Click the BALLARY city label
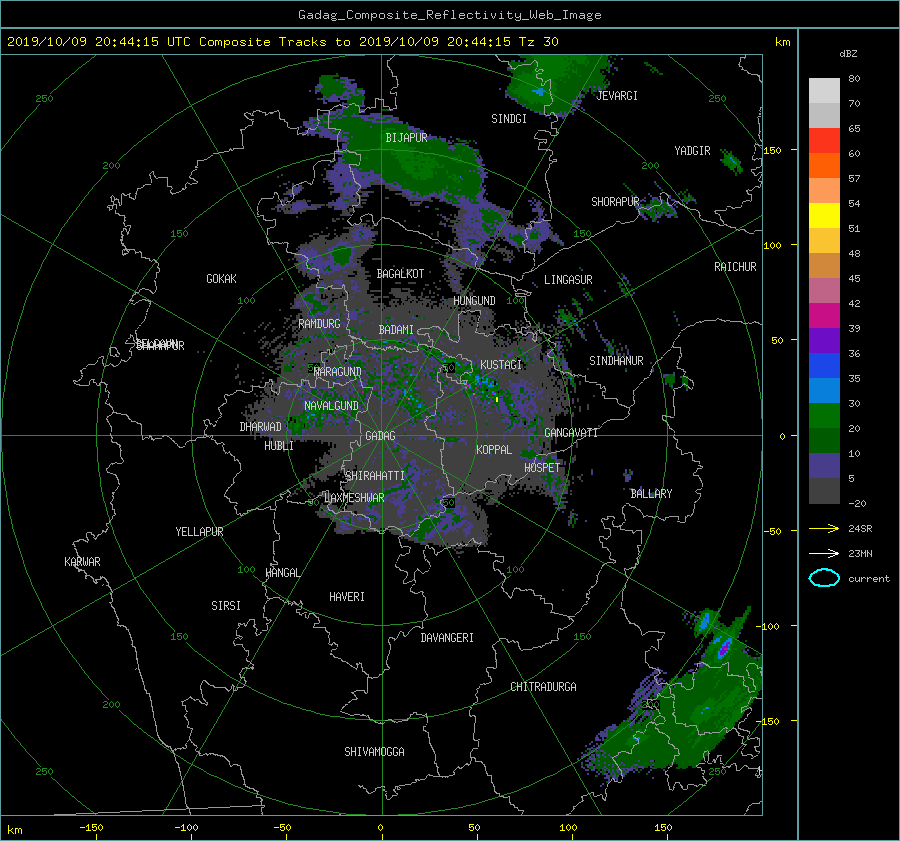The height and width of the screenshot is (841, 900). pyautogui.click(x=651, y=494)
